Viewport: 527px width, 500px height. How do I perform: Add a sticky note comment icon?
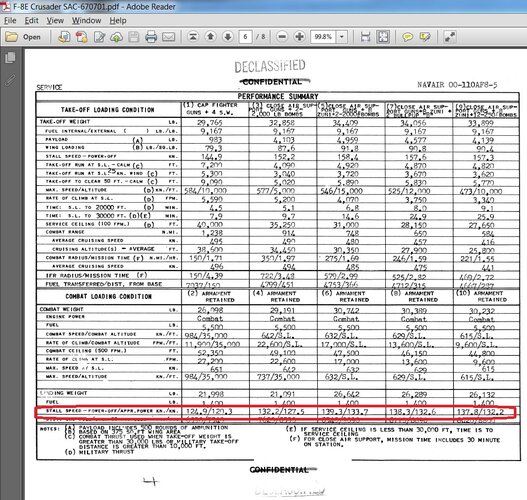click(408, 37)
